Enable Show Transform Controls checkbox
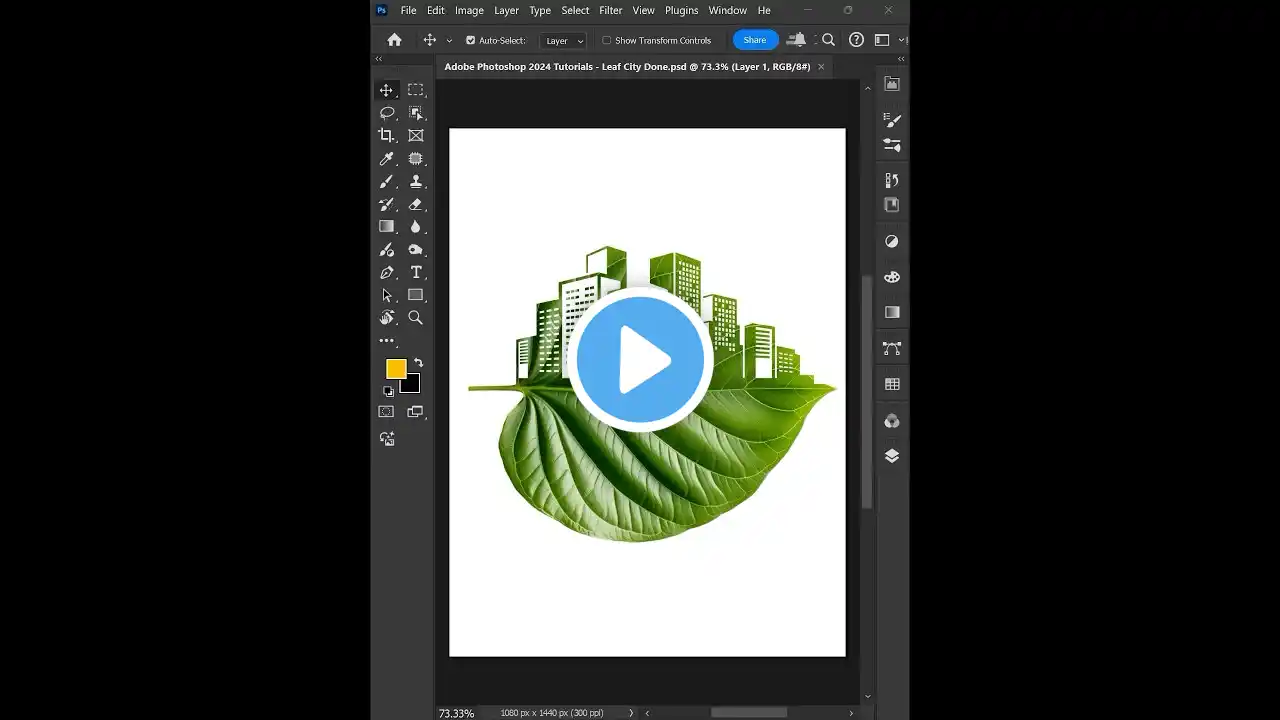This screenshot has height=720, width=1280. tap(607, 41)
